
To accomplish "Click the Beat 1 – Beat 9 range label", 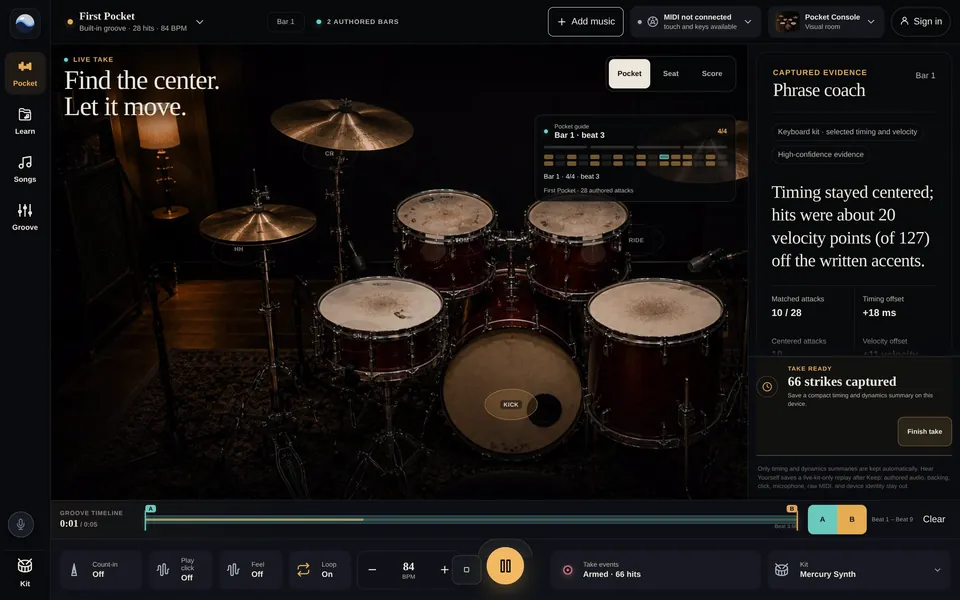I will (892, 519).
